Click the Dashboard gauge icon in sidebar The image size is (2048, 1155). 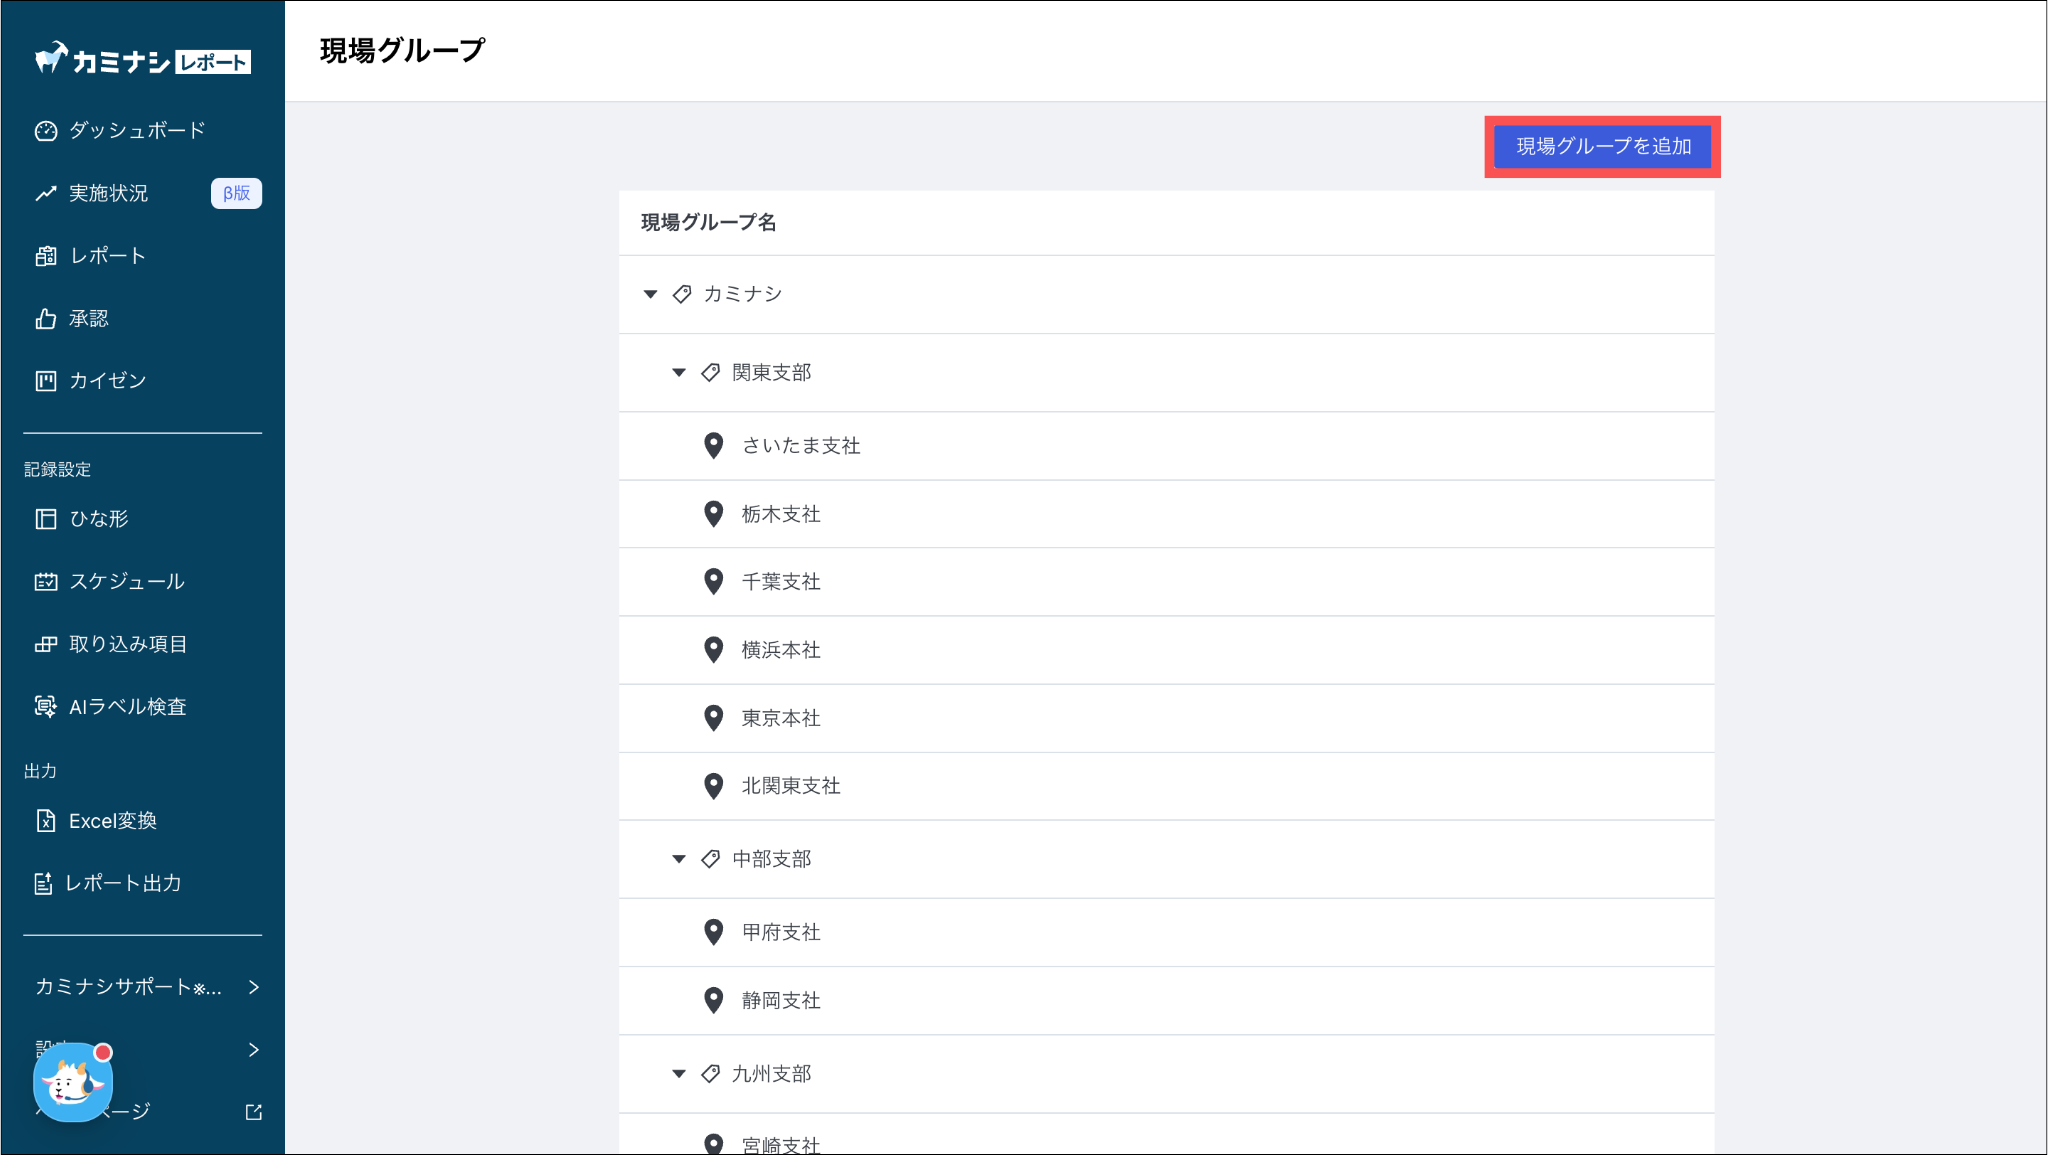[x=46, y=131]
